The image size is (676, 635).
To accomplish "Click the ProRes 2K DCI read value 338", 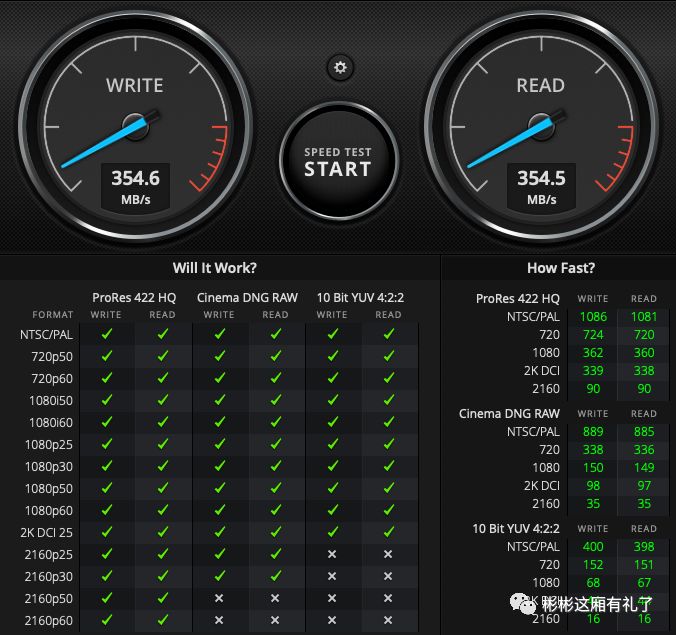I will [644, 371].
